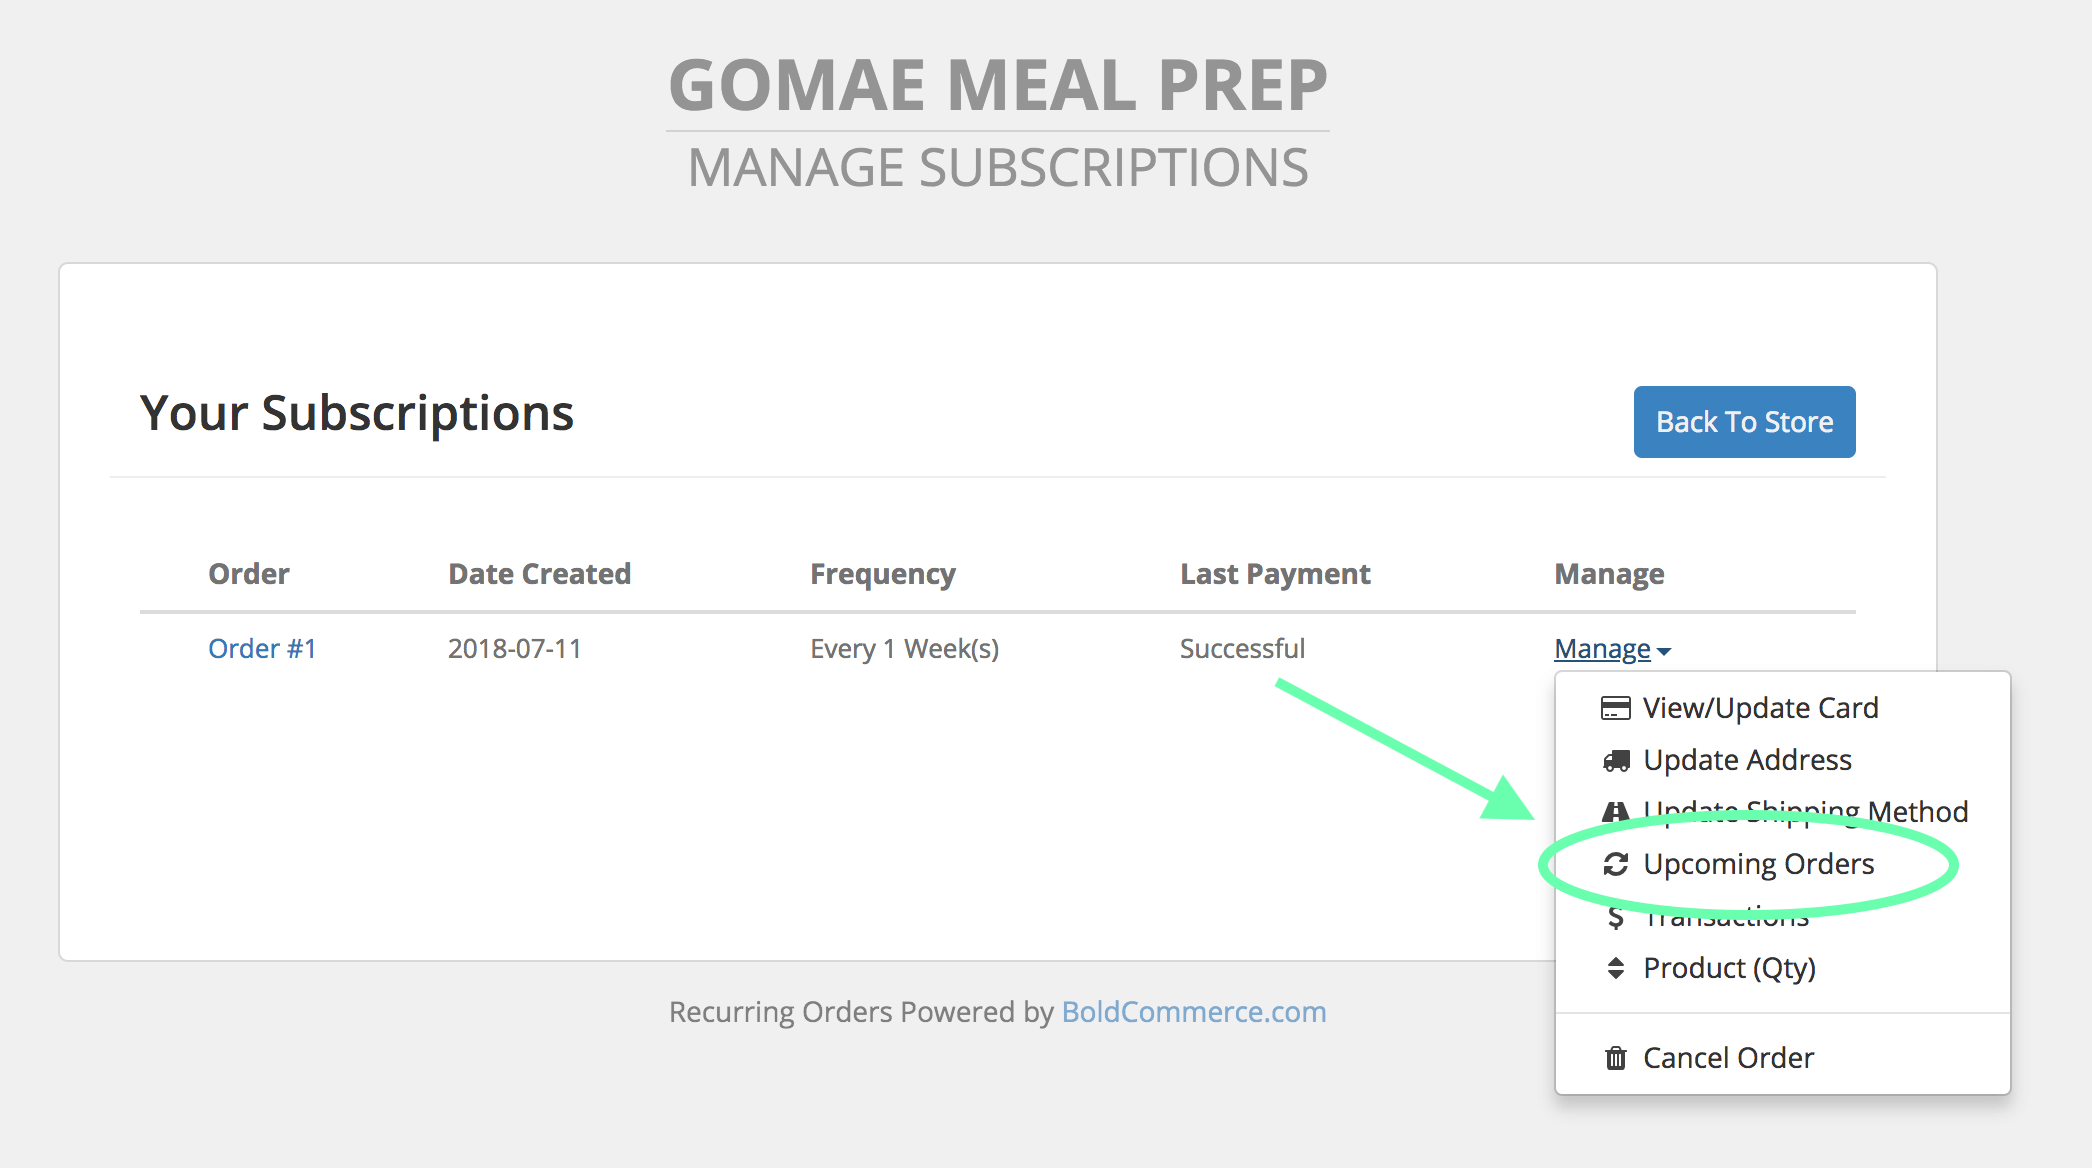Image resolution: width=2092 pixels, height=1168 pixels.
Task: Select Cancel Order in dropdown
Action: pos(1782,1058)
